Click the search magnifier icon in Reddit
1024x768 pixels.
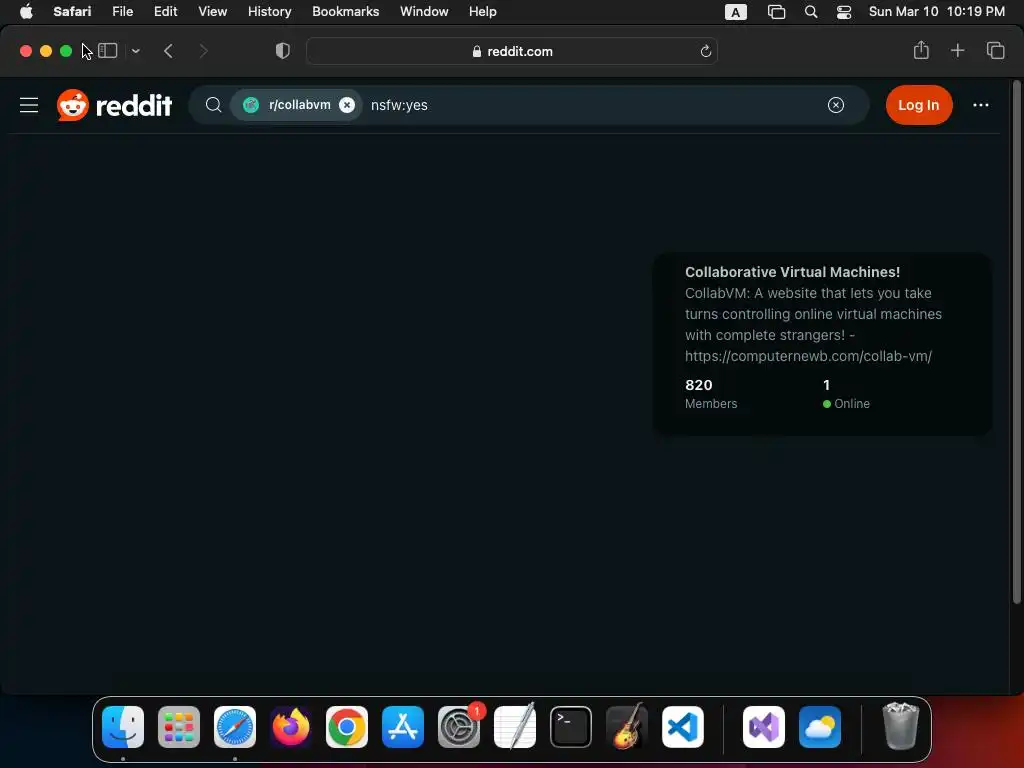tap(213, 105)
